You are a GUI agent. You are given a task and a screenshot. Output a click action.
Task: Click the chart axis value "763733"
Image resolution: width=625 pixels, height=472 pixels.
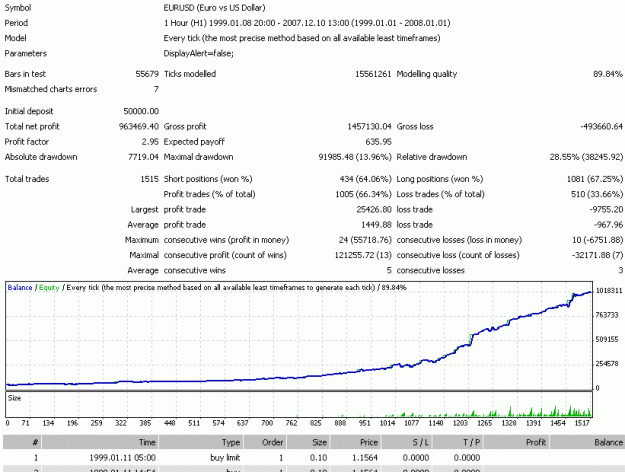(607, 315)
